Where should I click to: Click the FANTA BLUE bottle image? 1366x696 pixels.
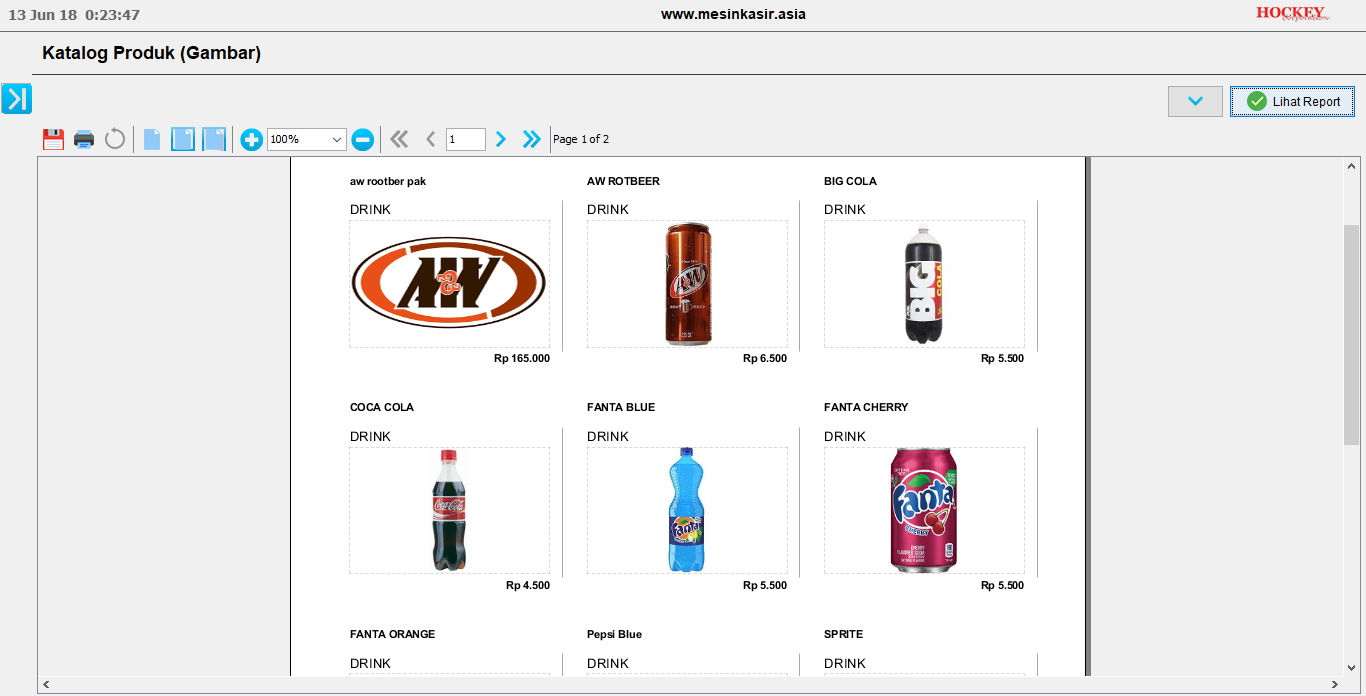(x=687, y=510)
